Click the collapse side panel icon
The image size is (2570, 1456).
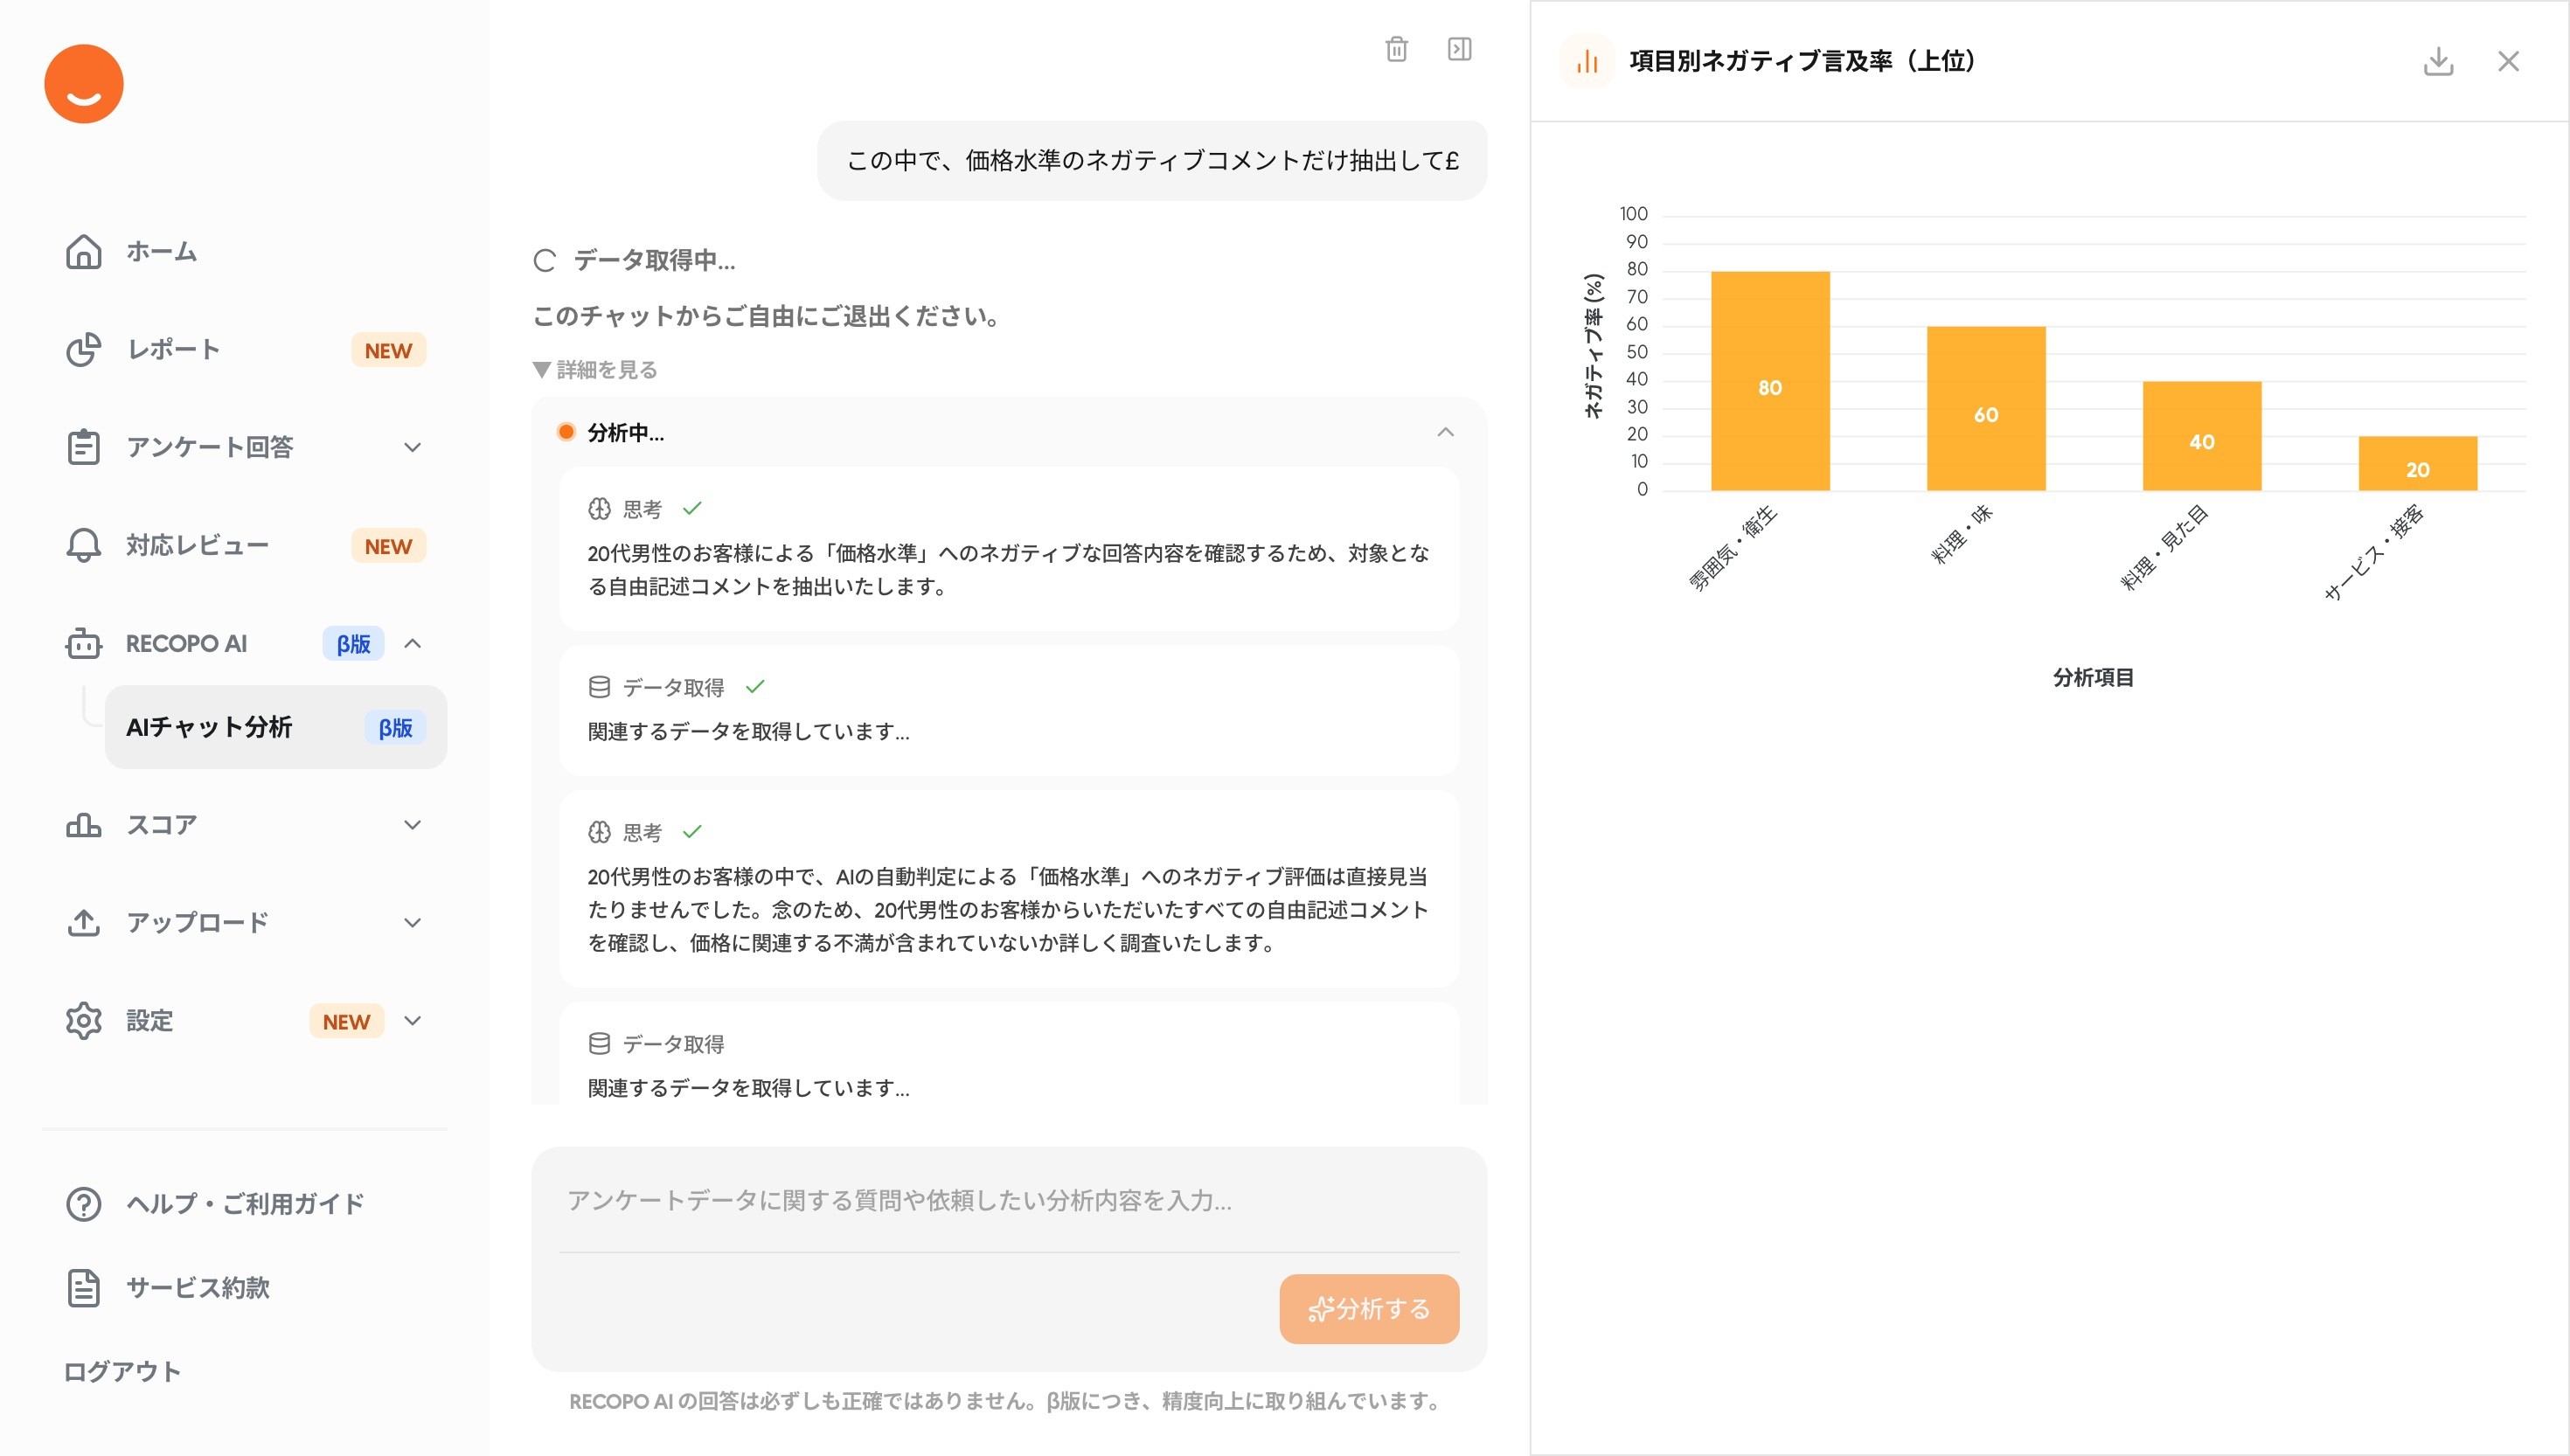click(x=1459, y=49)
